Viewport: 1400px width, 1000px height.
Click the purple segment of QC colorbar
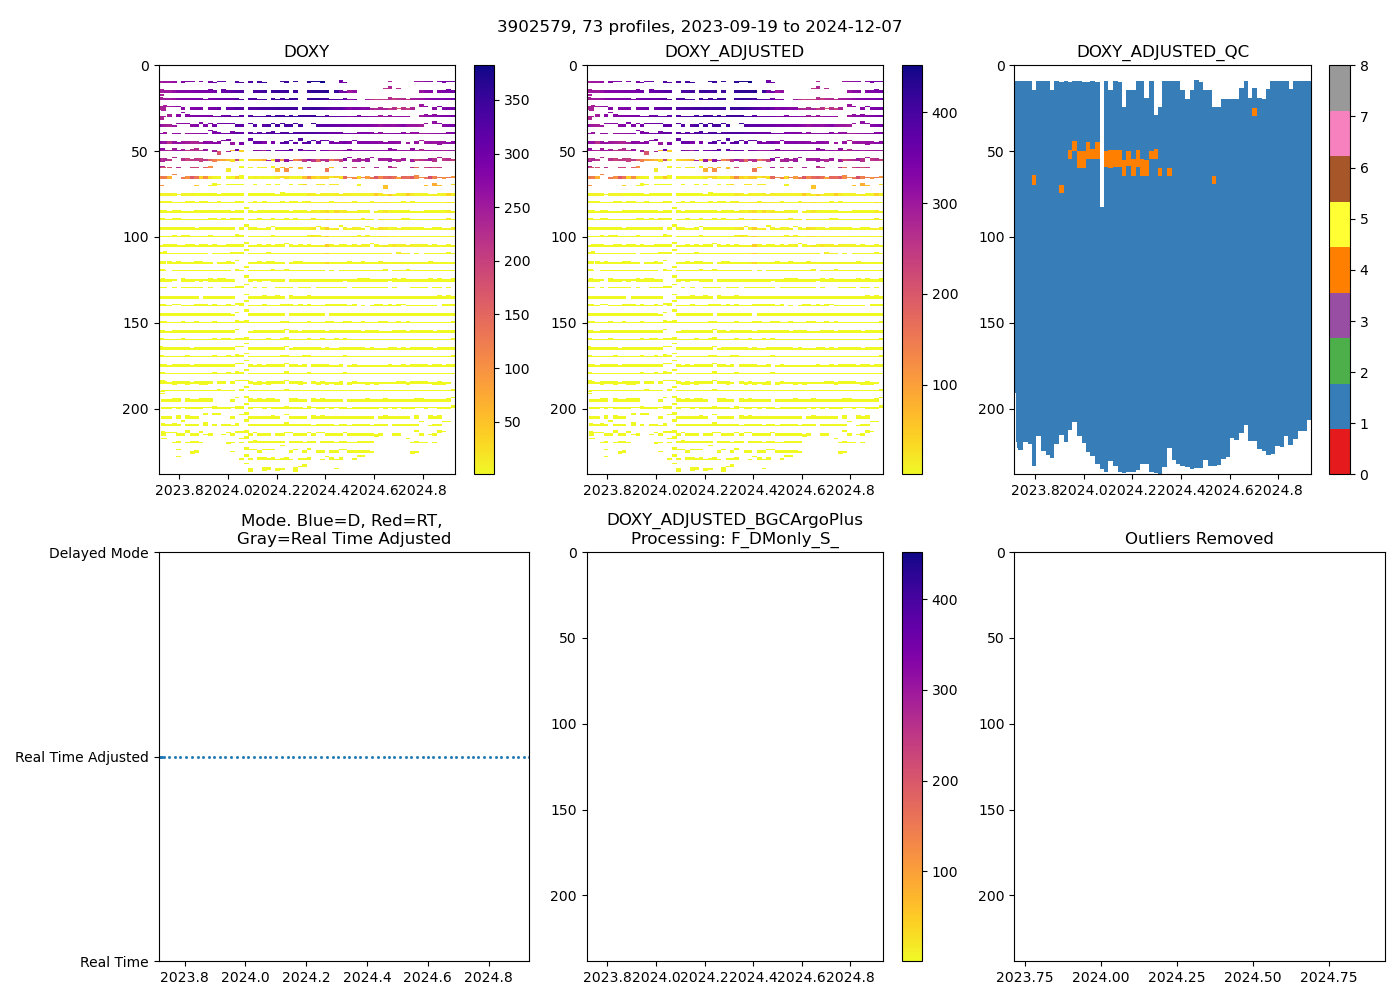click(x=1339, y=315)
